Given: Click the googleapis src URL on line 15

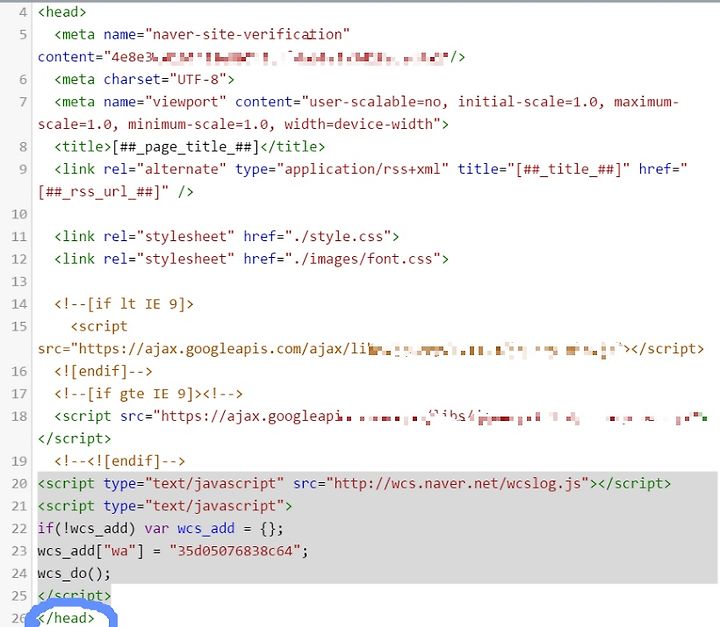Looking at the screenshot, I should tap(349, 349).
